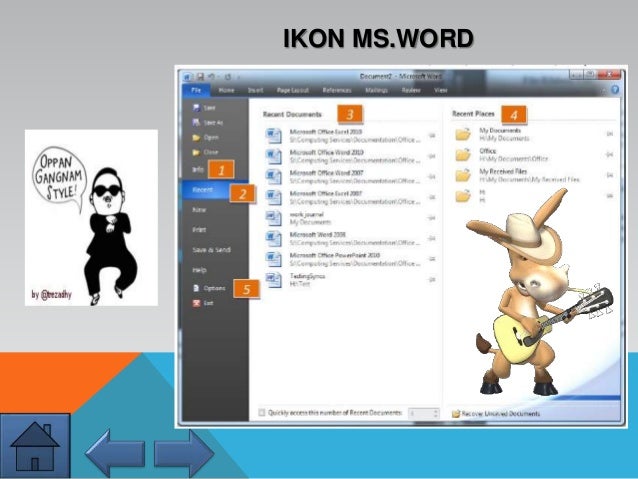Enable Quickly access recent documents checkbox
638x479 pixels.
[x=262, y=413]
